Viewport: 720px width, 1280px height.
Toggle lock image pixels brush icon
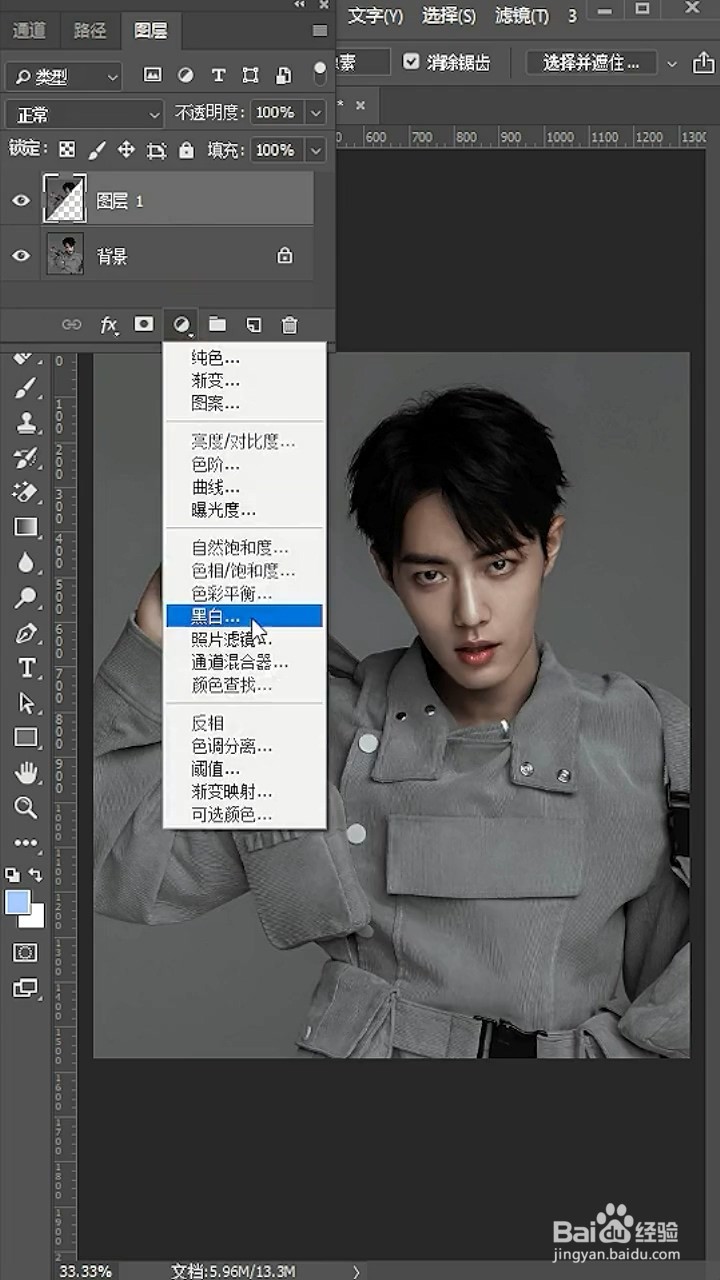(x=97, y=150)
